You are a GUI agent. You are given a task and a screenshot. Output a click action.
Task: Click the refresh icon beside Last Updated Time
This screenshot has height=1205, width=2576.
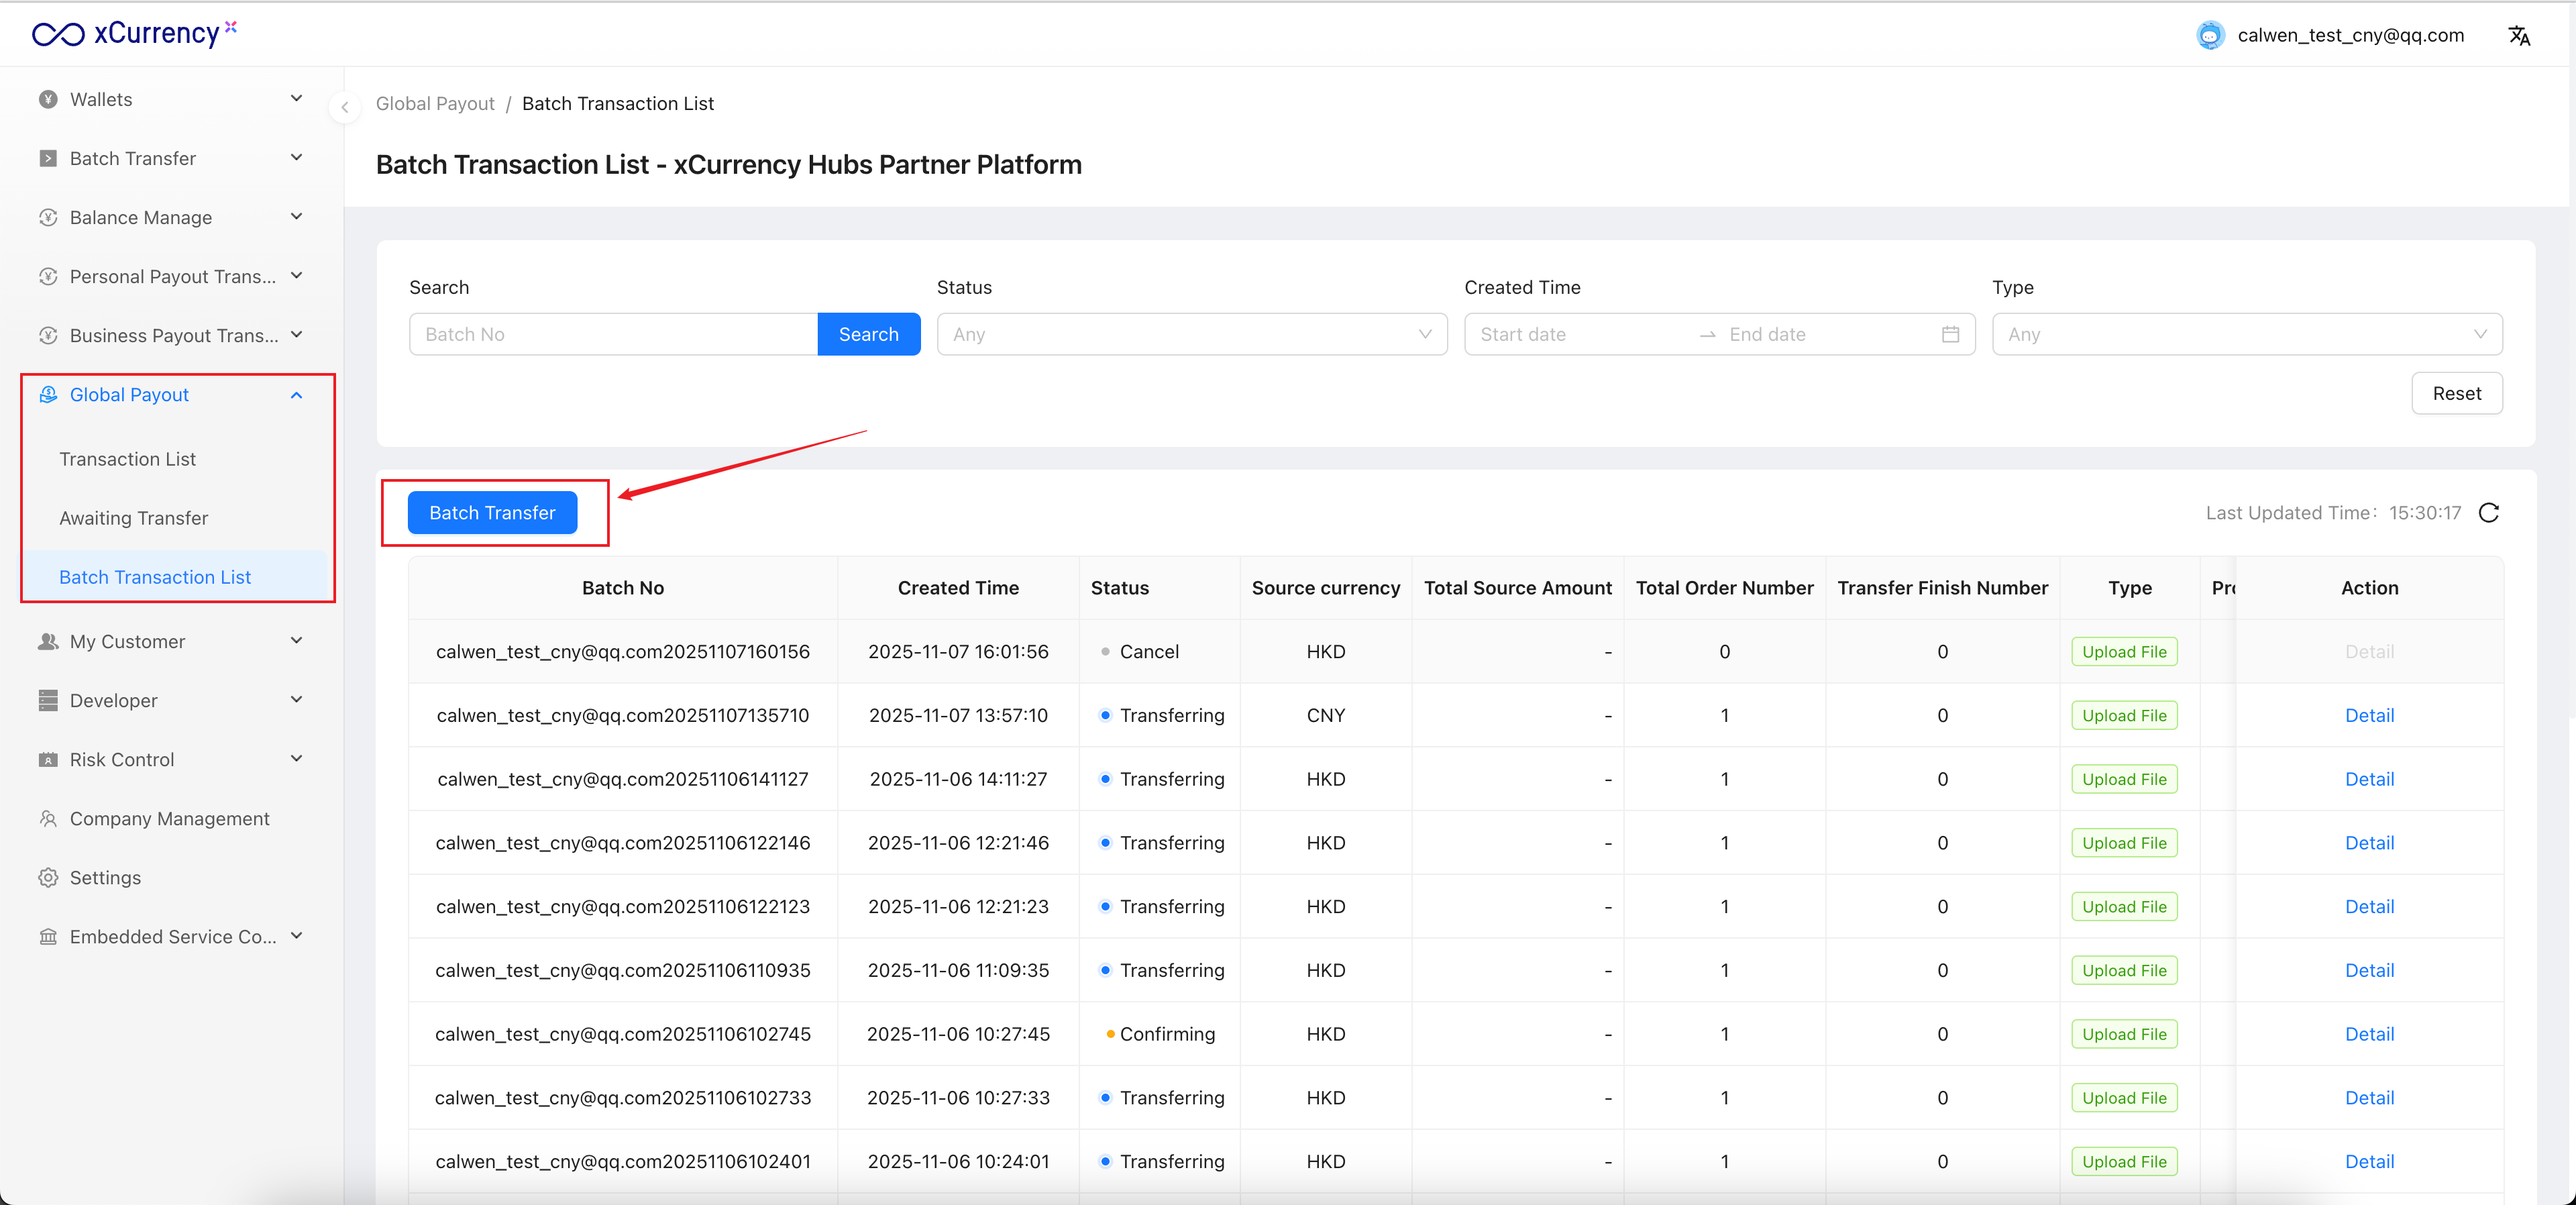[x=2488, y=513]
